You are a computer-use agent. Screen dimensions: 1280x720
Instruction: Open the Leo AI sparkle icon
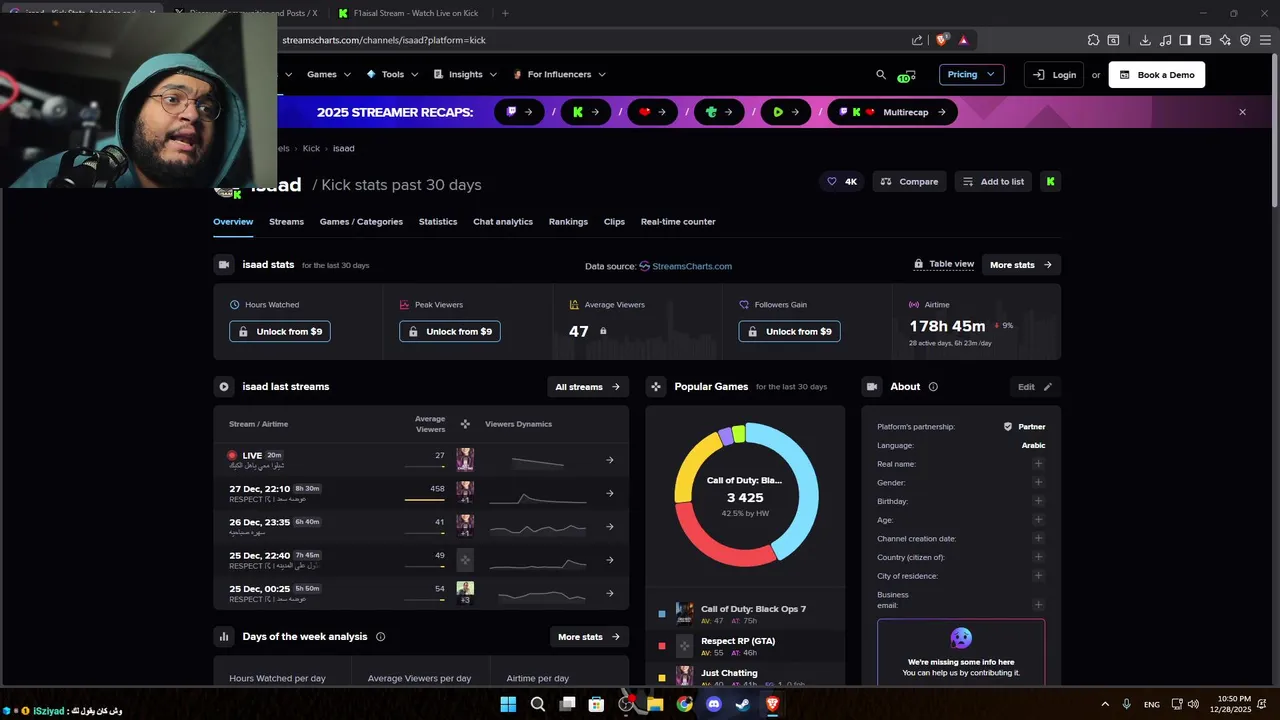click(1225, 40)
